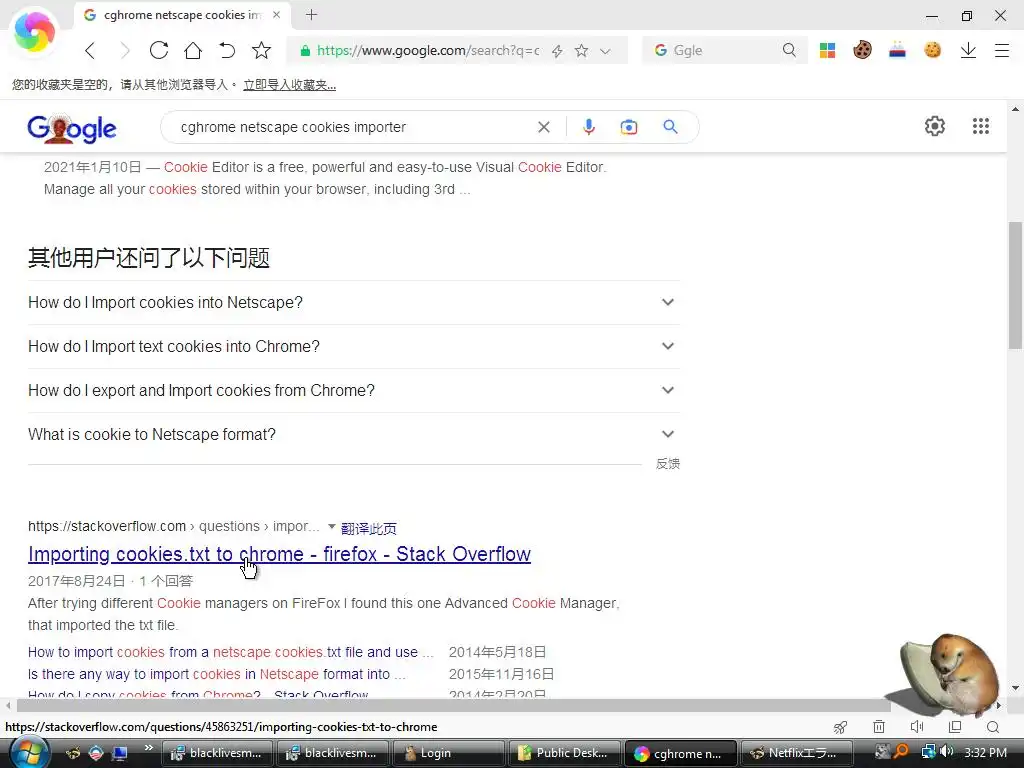
Task: Reload the page with refresh icon
Action: point(159,50)
